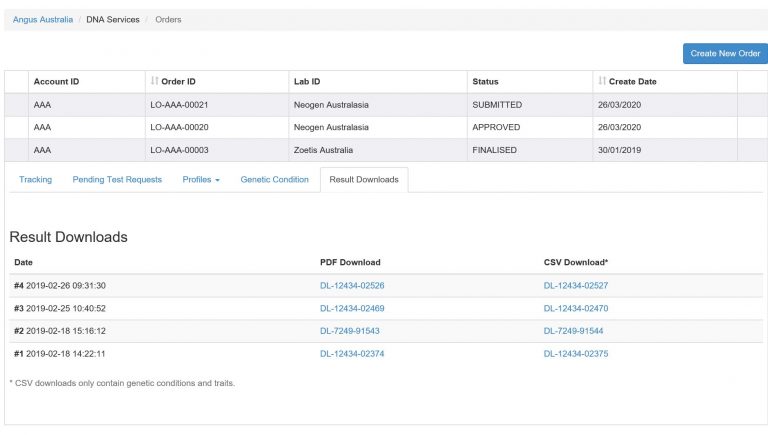The height and width of the screenshot is (435, 768).
Task: Go to Angus Australia breadcrumb link
Action: pyautogui.click(x=43, y=19)
